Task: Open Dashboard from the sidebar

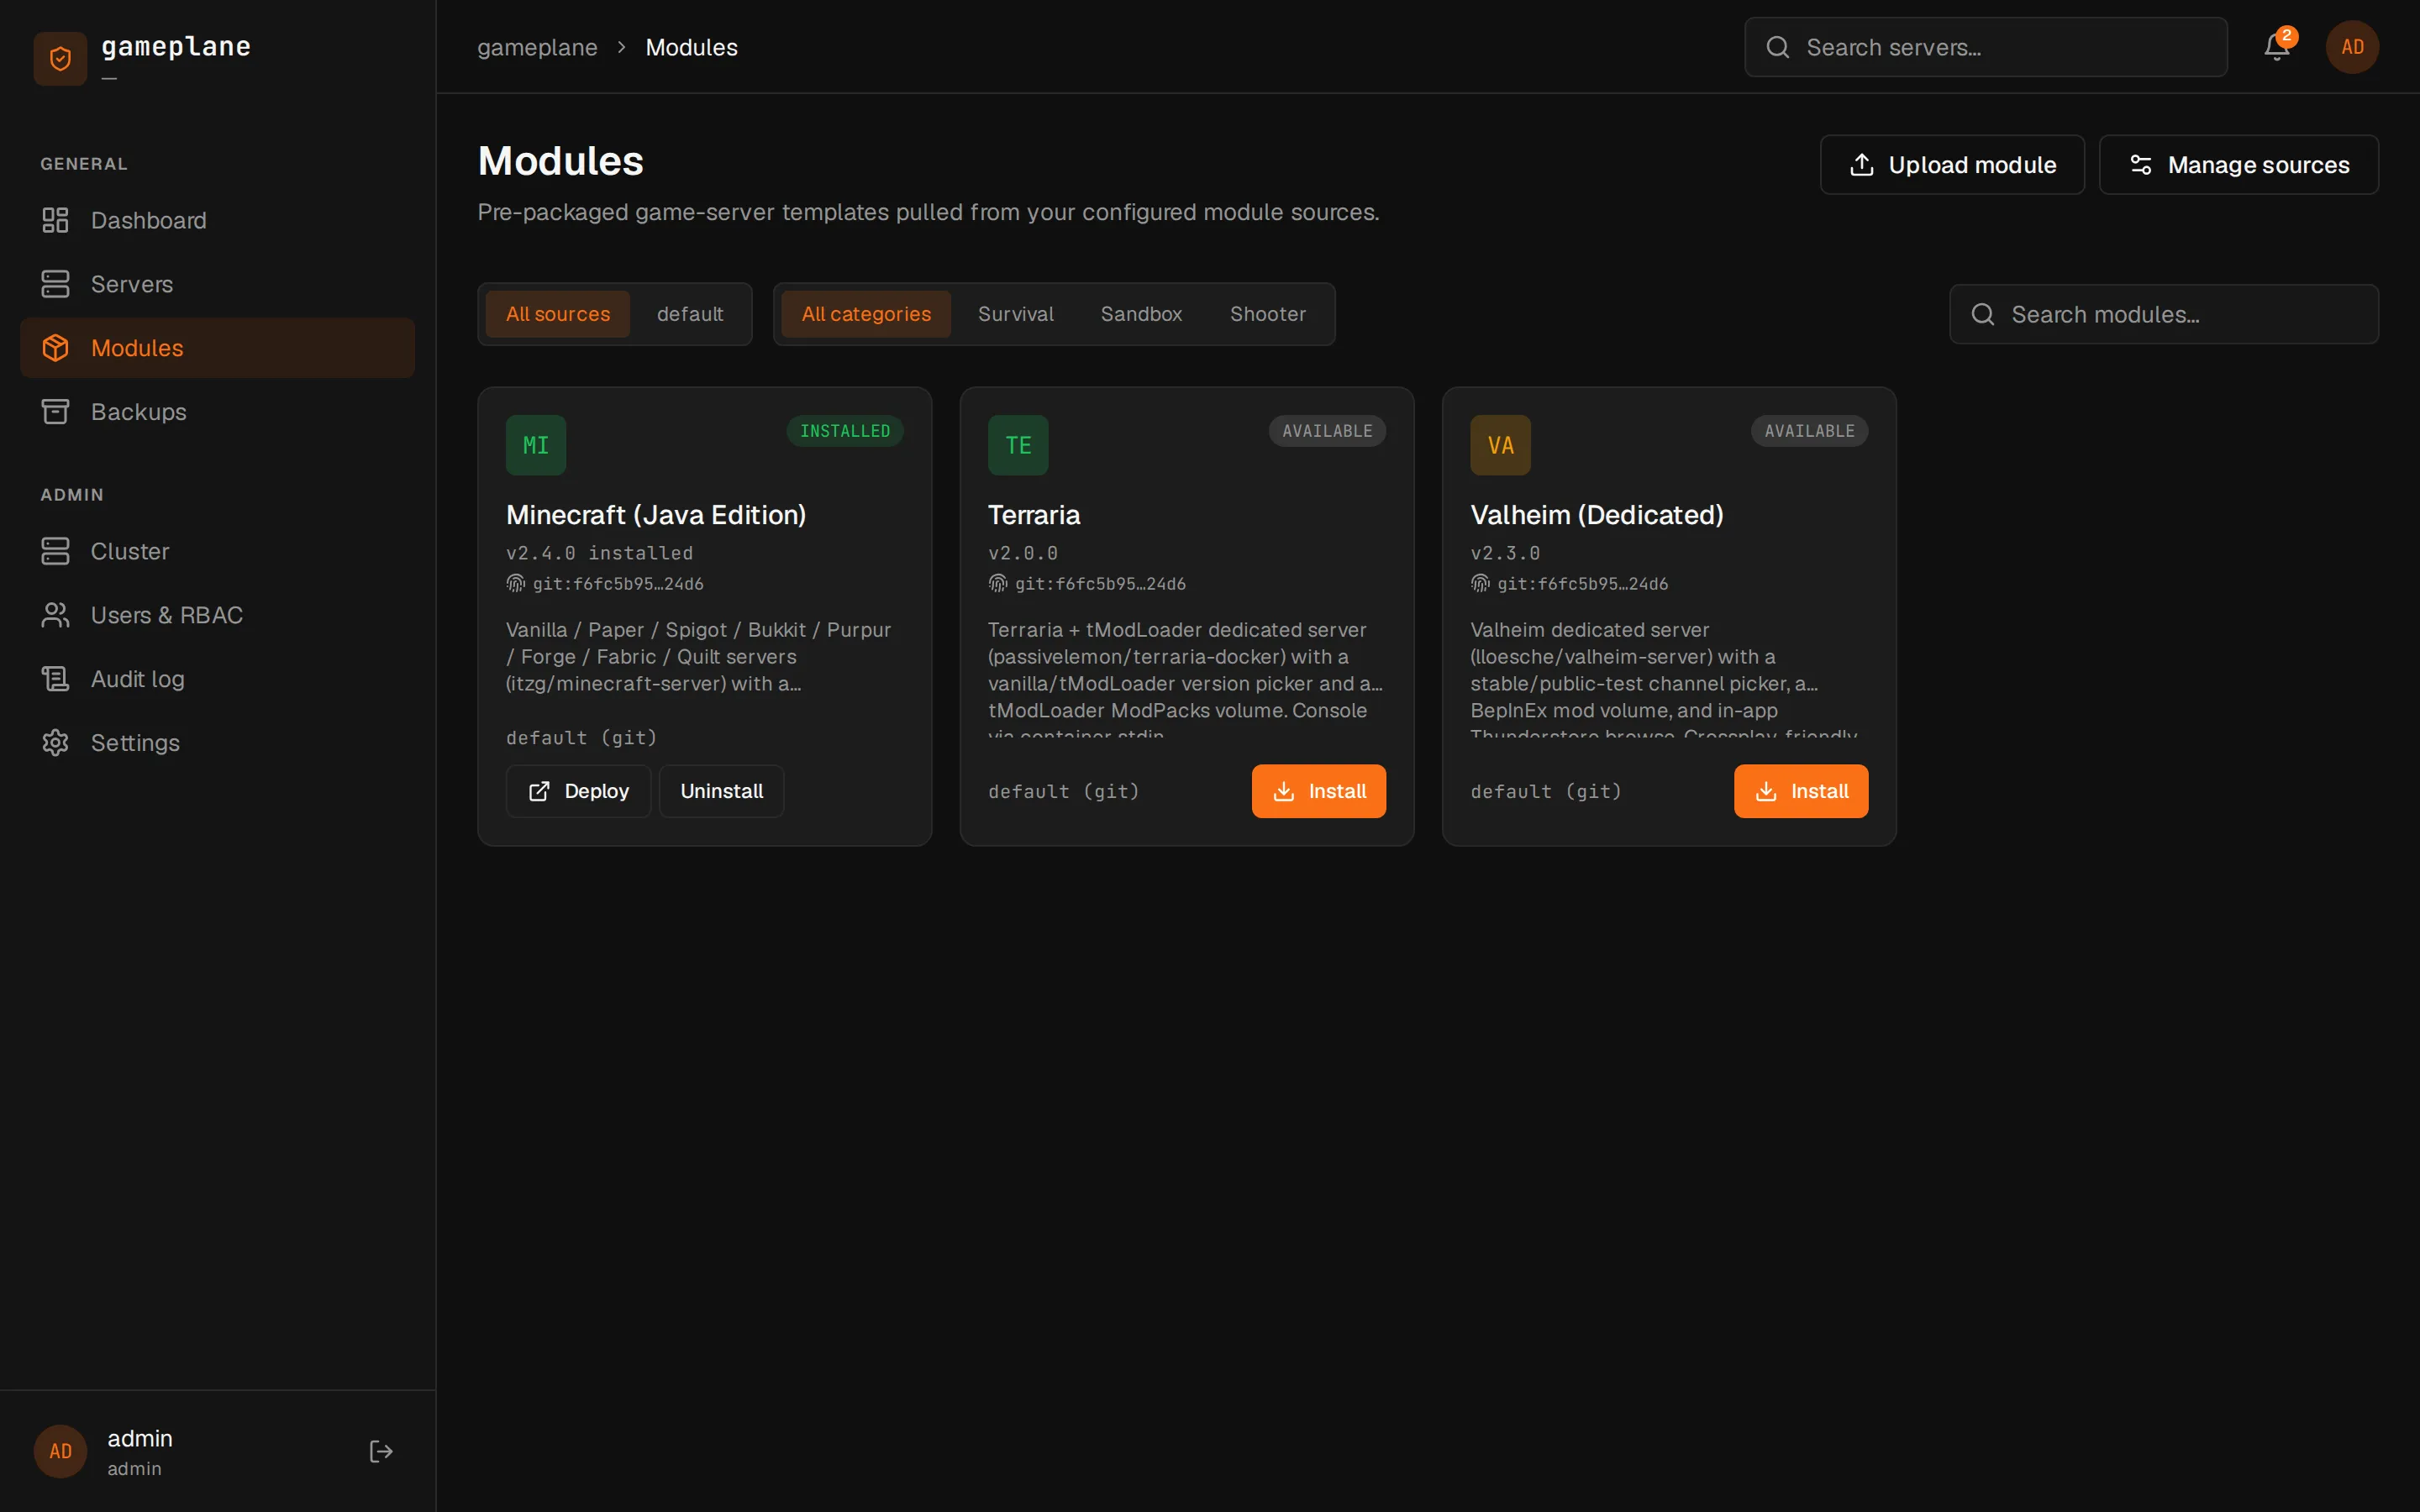Action: [217, 220]
